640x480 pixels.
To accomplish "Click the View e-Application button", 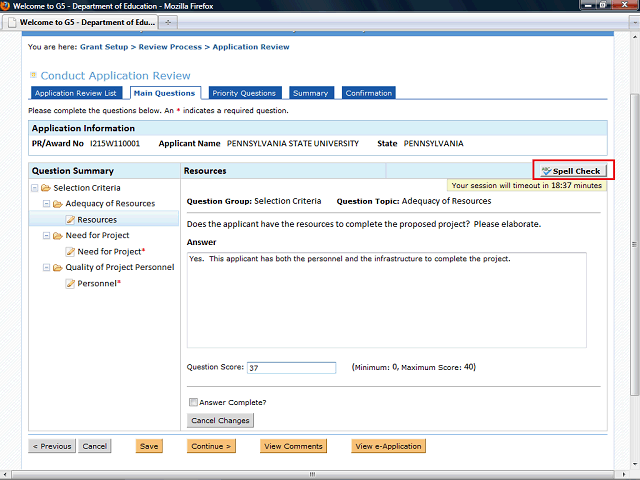I will tap(389, 446).
